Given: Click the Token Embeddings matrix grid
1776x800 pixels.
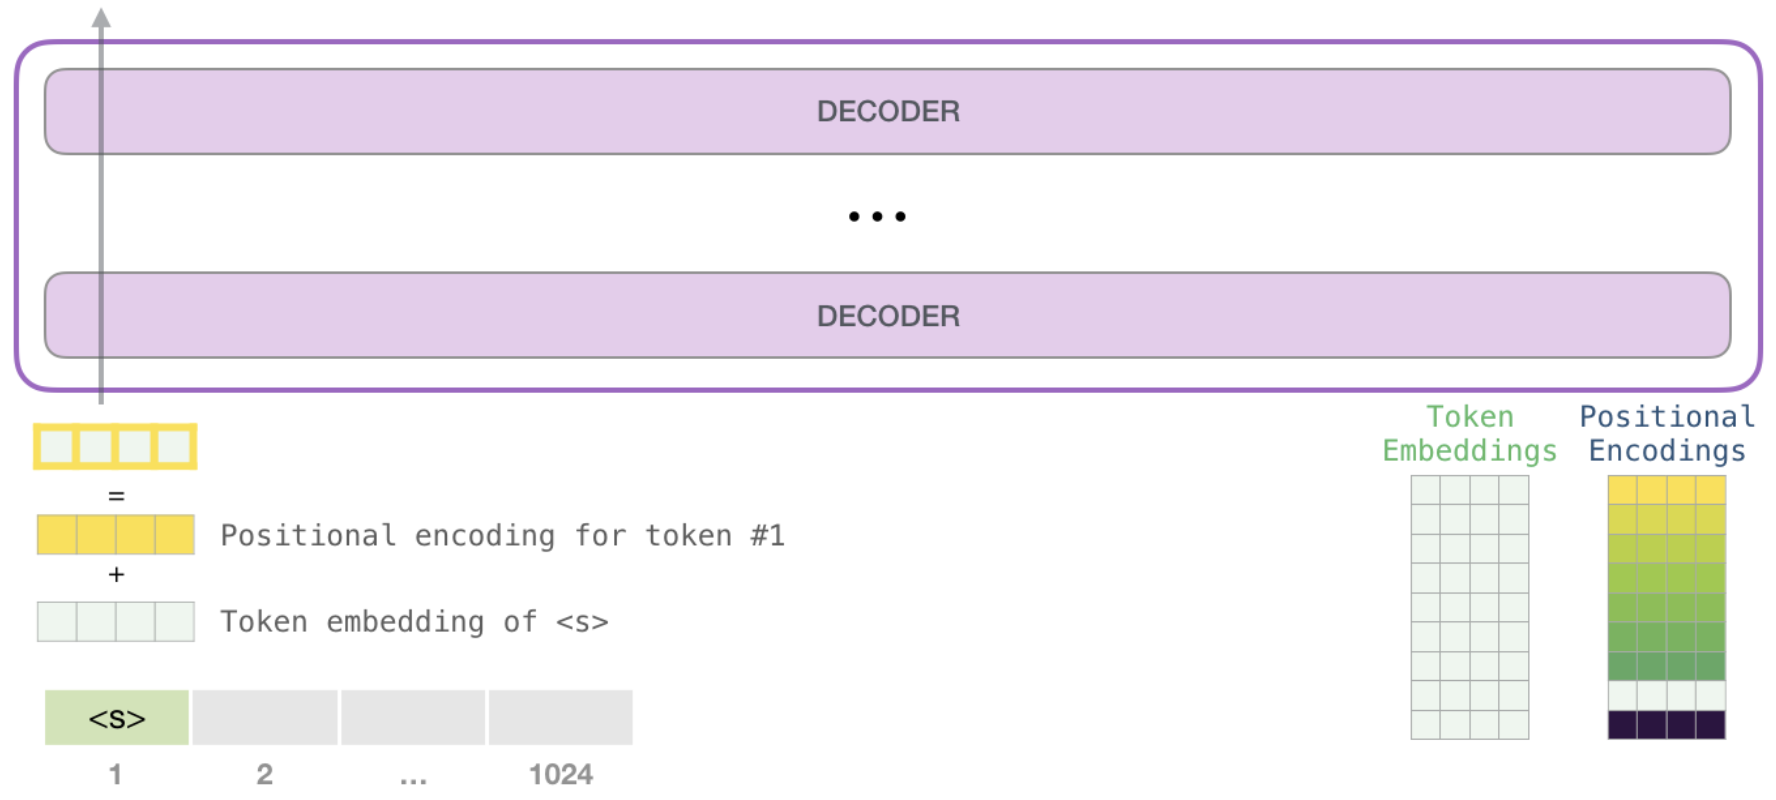Looking at the screenshot, I should (x=1469, y=607).
